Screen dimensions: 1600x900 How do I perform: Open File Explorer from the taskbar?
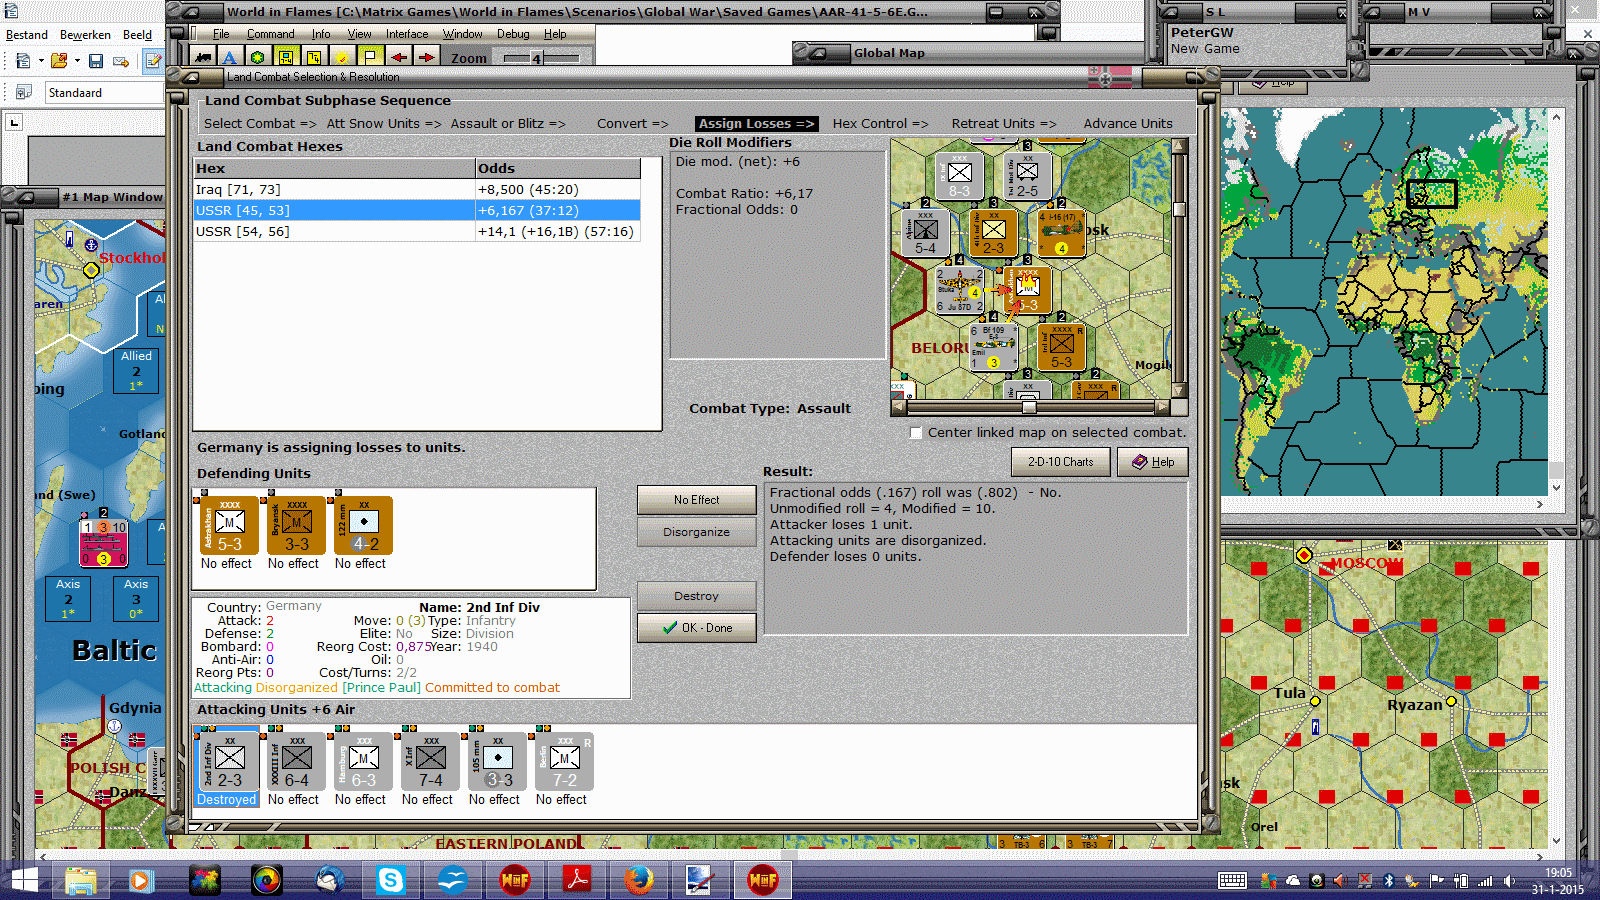point(81,880)
